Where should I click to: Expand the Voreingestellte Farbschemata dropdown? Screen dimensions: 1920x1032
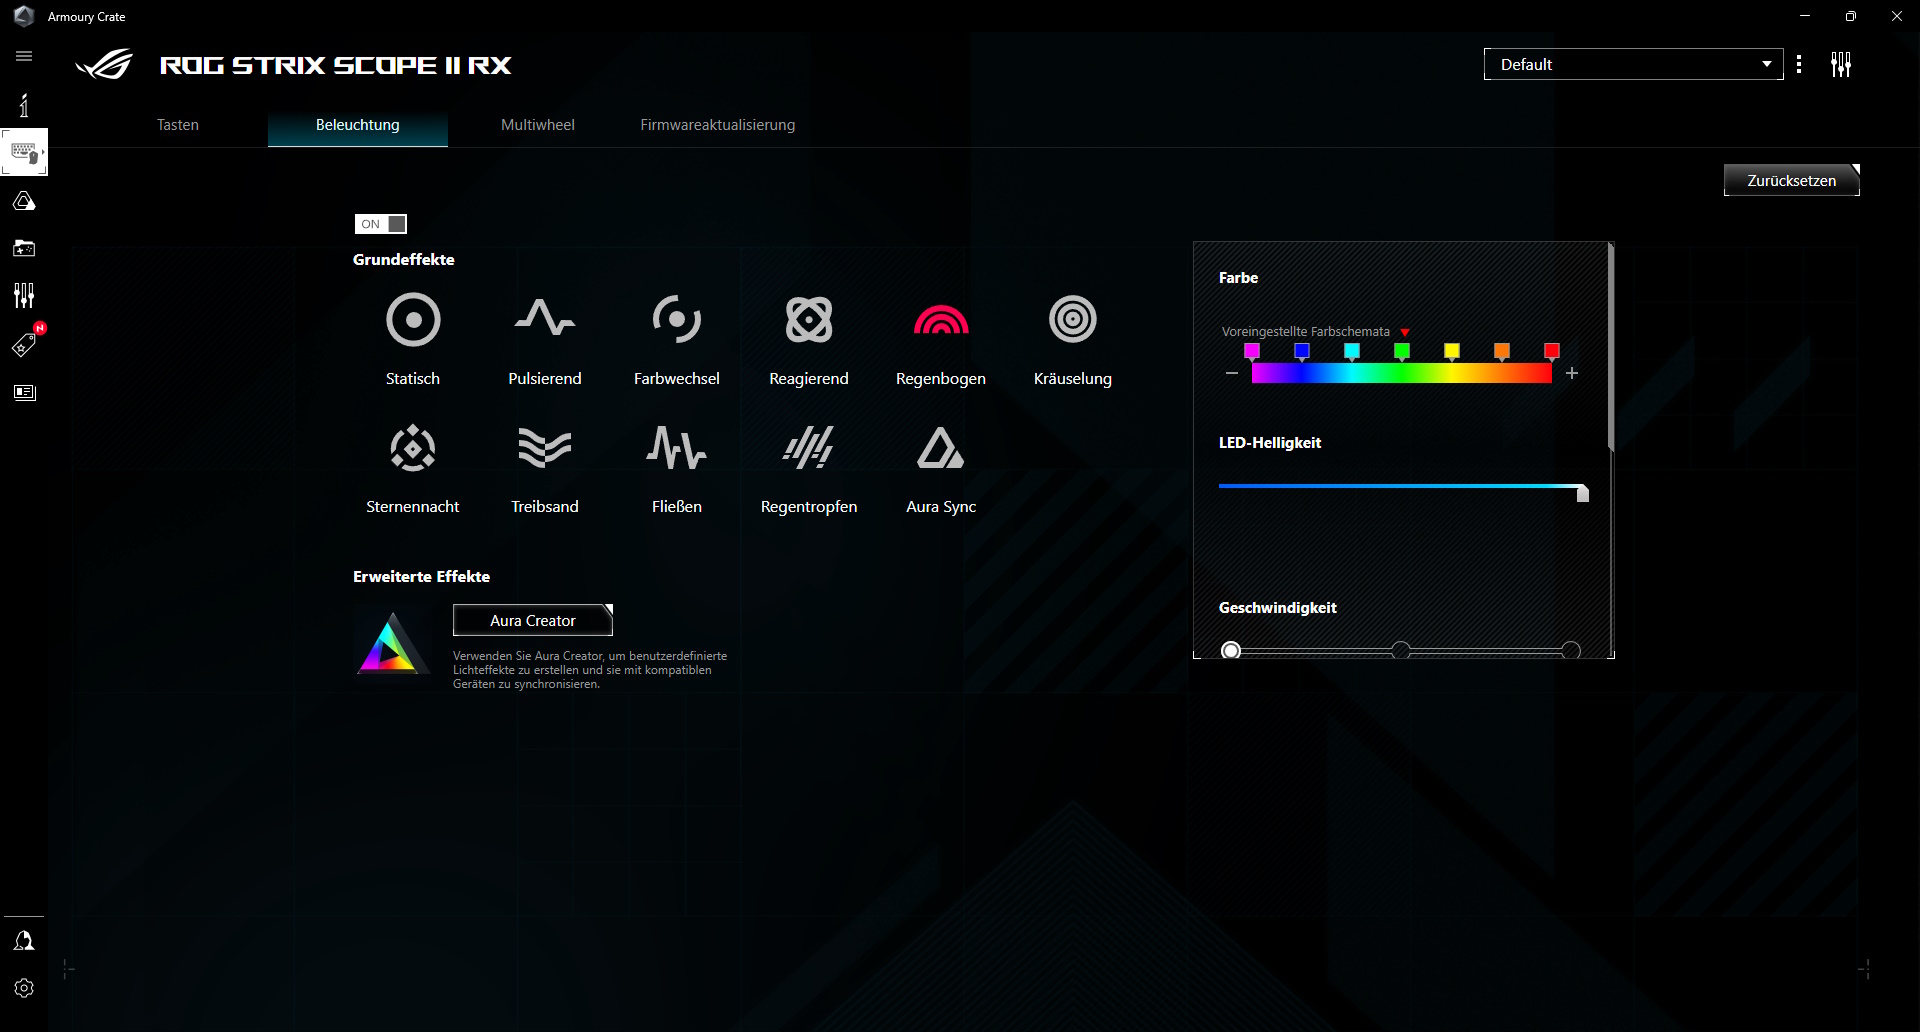coord(1406,331)
